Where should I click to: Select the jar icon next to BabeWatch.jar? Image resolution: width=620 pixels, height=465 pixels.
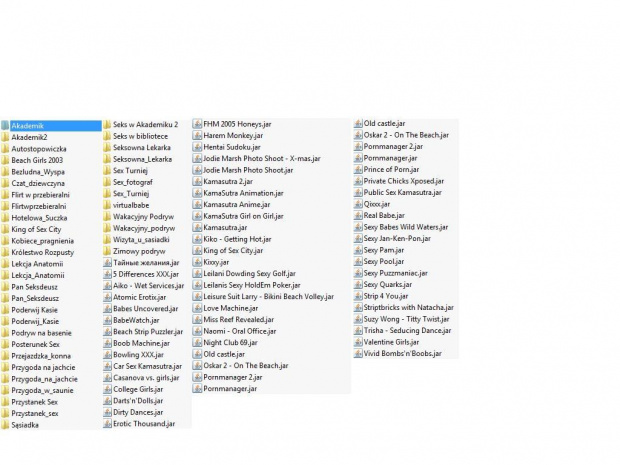click(107, 320)
